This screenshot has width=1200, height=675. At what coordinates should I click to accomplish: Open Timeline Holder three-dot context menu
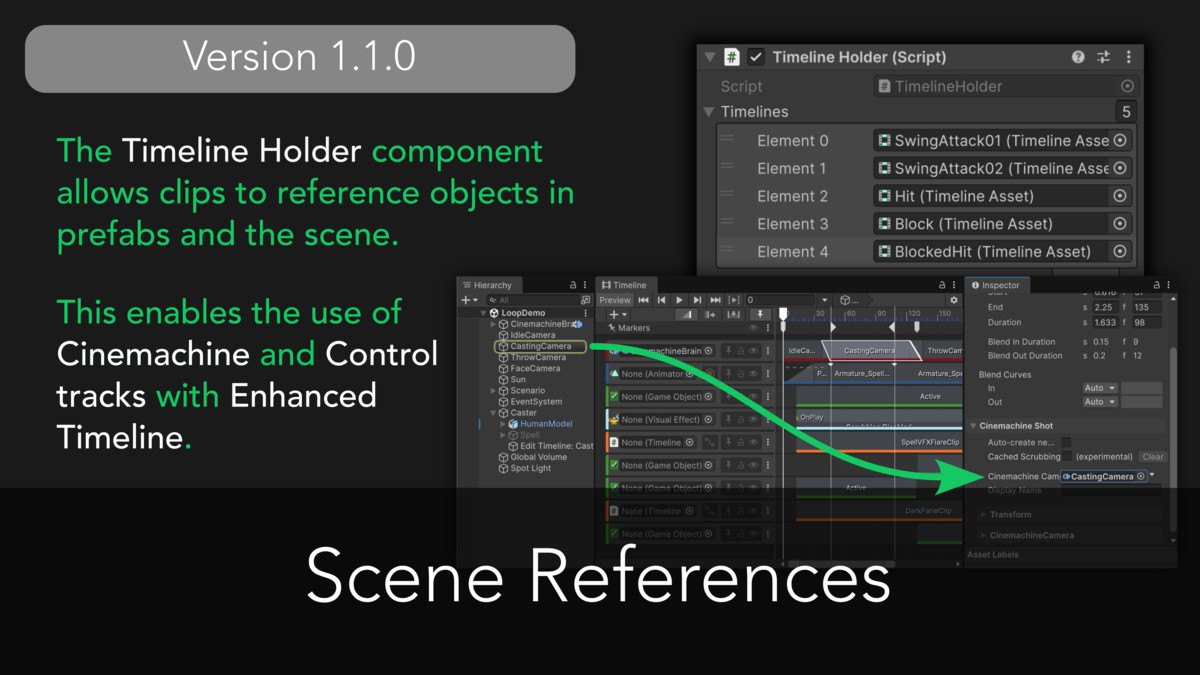tap(1129, 57)
